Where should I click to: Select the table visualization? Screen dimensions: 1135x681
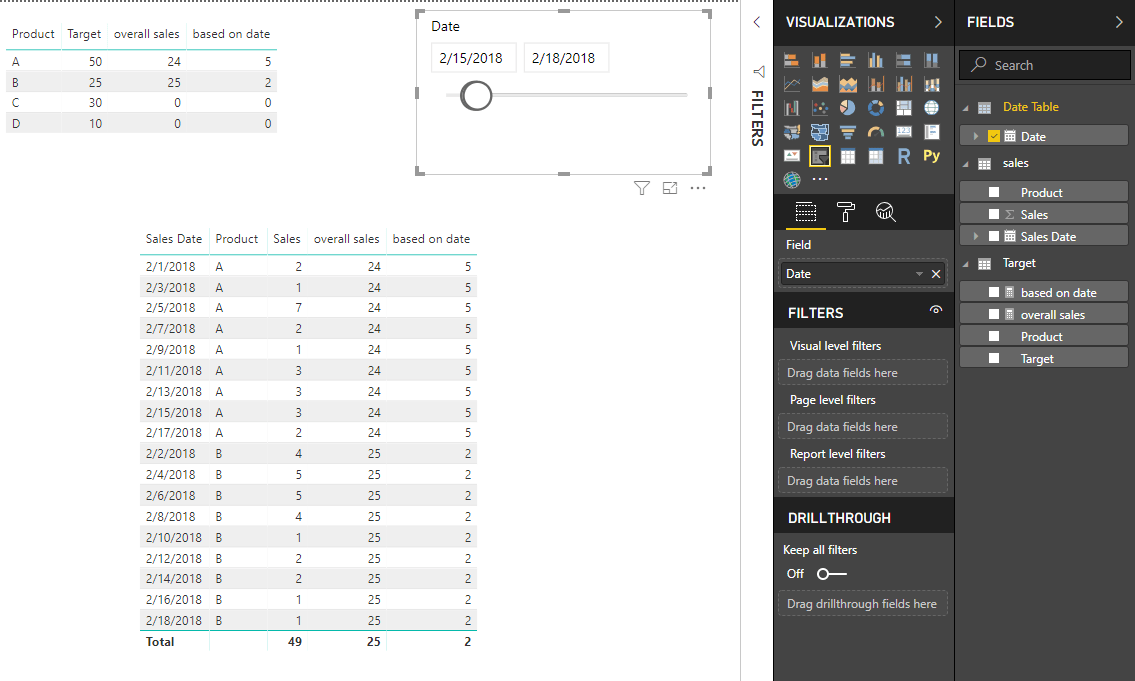[848, 156]
